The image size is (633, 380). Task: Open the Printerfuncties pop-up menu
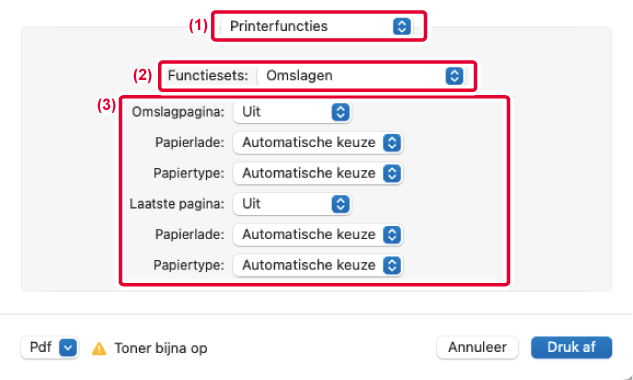pos(318,26)
